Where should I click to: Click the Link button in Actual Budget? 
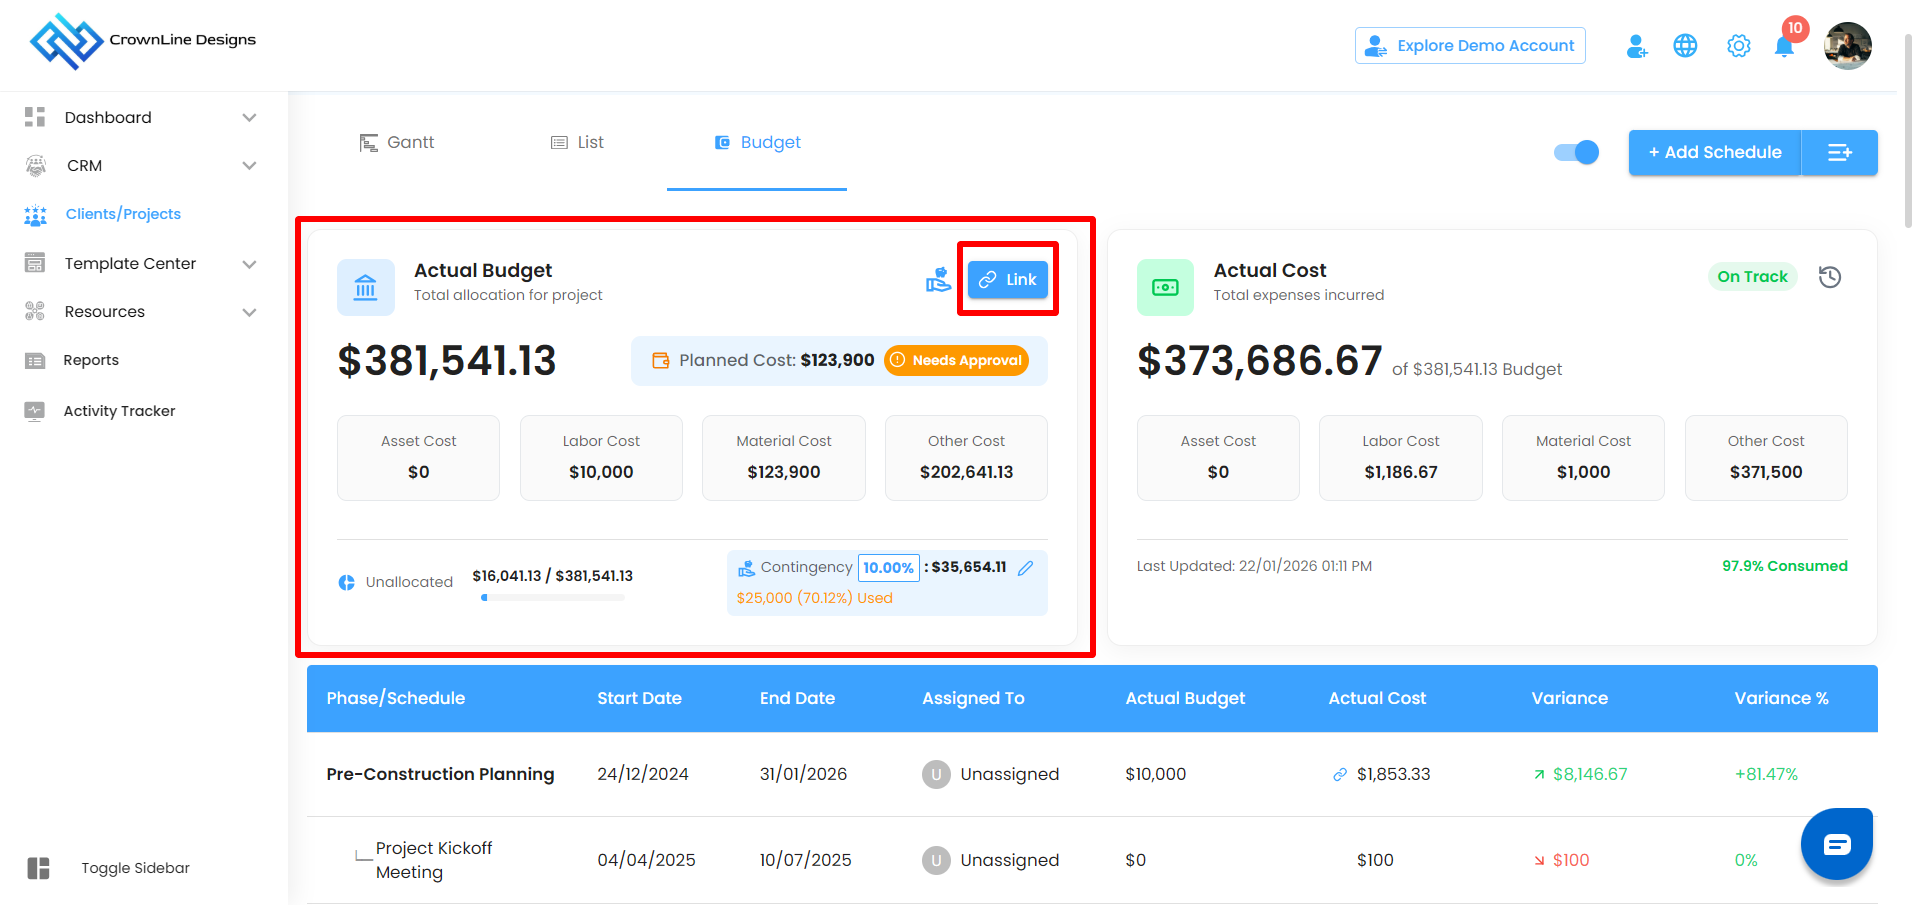(1008, 280)
